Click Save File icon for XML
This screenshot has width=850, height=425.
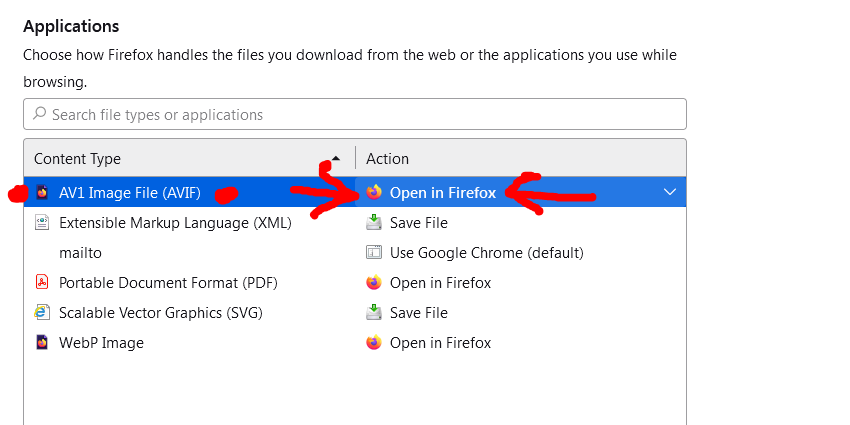(374, 222)
